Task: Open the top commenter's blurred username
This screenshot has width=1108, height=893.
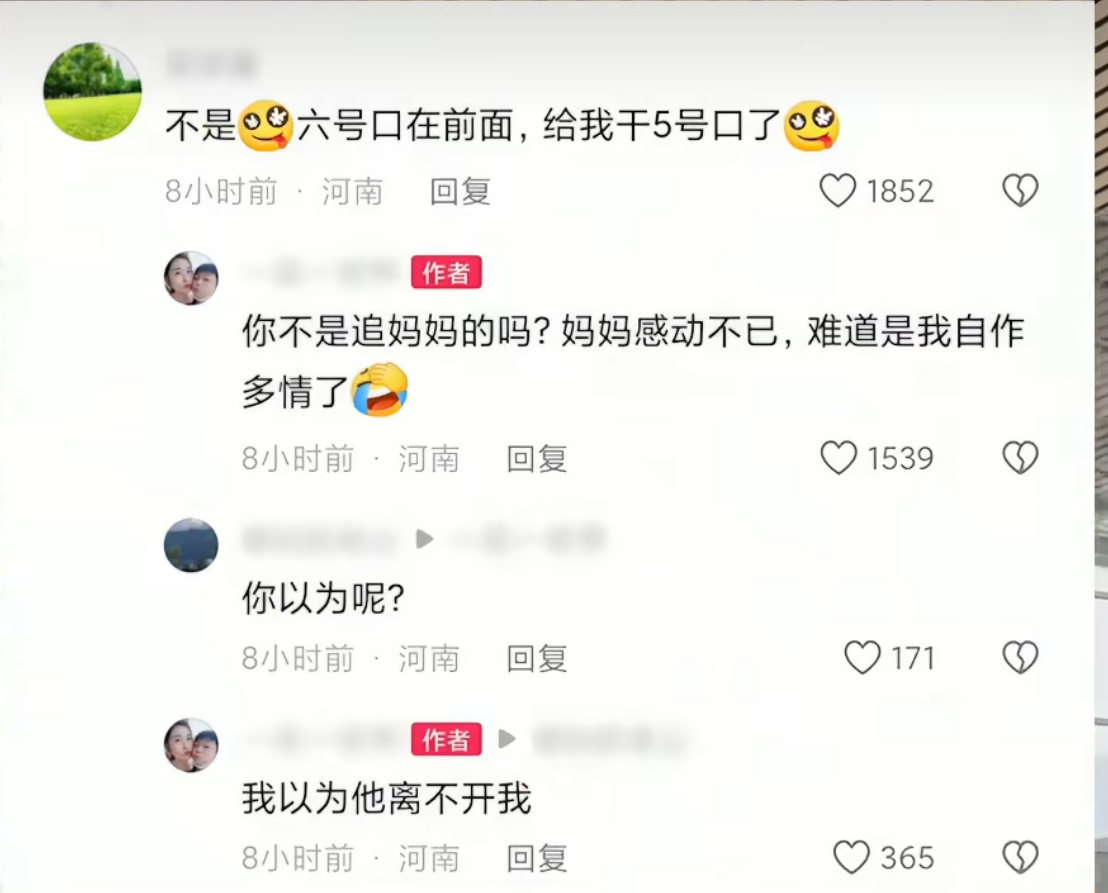Action: [x=211, y=65]
